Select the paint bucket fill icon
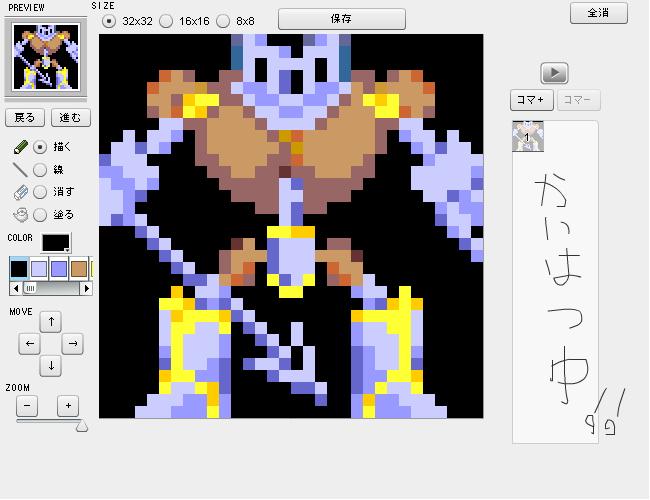The width and height of the screenshot is (650, 500). 20,214
